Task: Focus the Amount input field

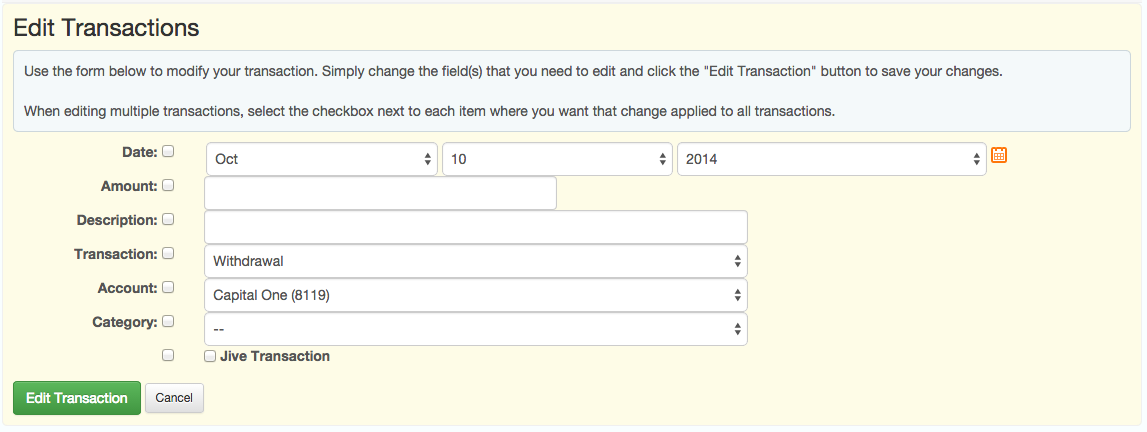Action: tap(380, 193)
